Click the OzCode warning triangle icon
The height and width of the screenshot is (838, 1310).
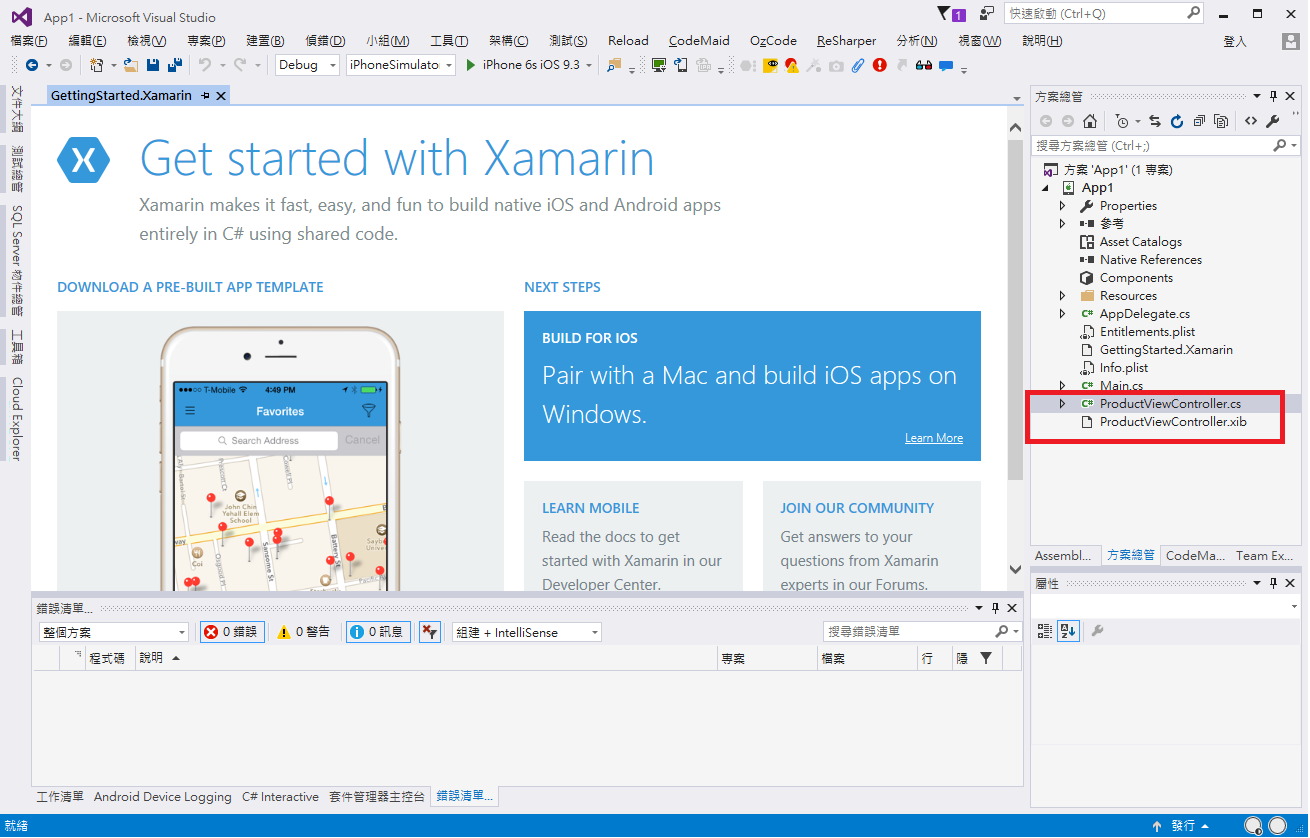click(792, 65)
